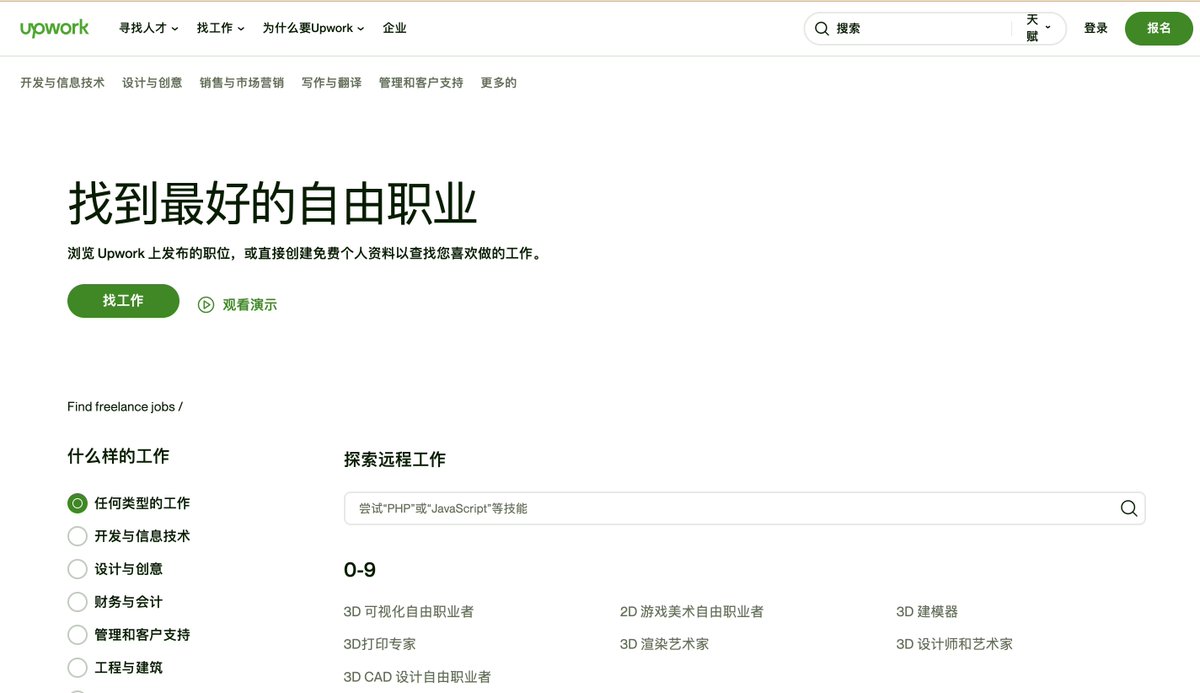1200x693 pixels.
Task: Select 工程与建筑 radio option
Action: 77,667
